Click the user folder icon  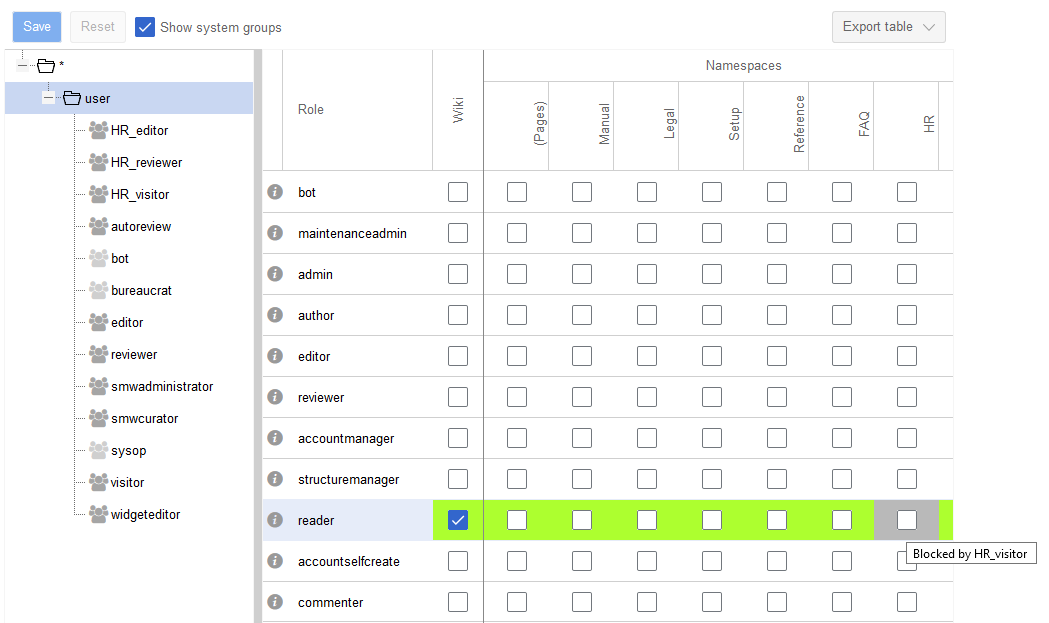tap(71, 98)
